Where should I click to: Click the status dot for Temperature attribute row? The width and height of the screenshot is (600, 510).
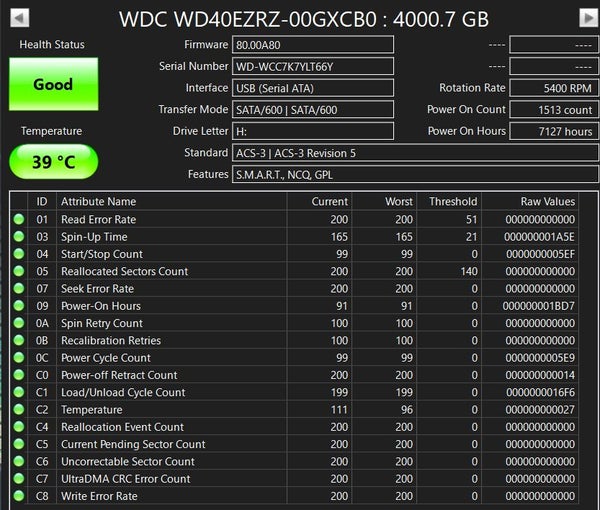click(19, 409)
